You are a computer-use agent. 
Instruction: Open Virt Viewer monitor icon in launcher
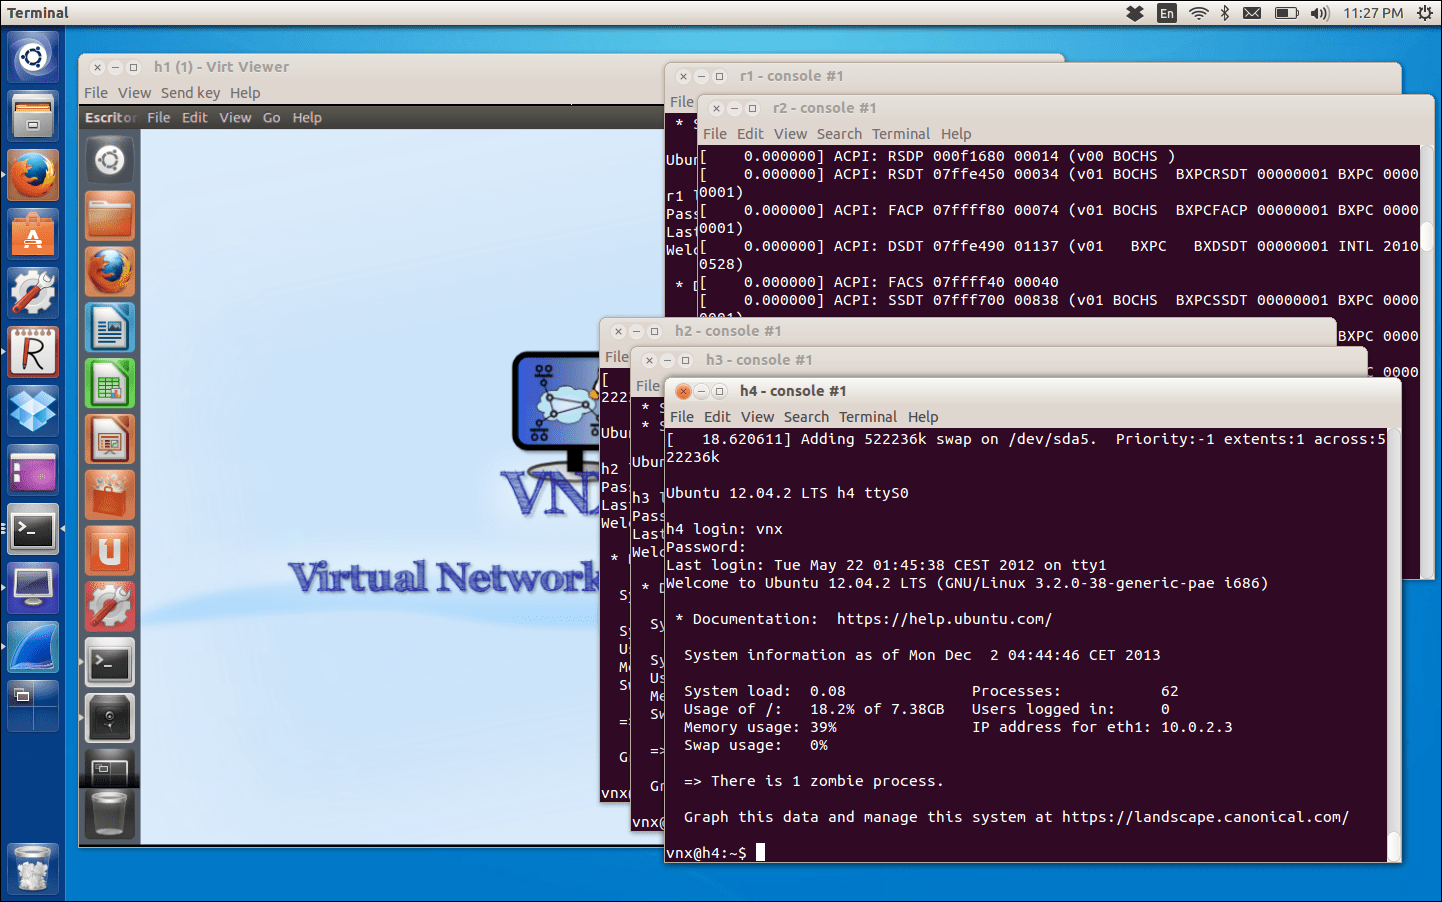tap(33, 588)
